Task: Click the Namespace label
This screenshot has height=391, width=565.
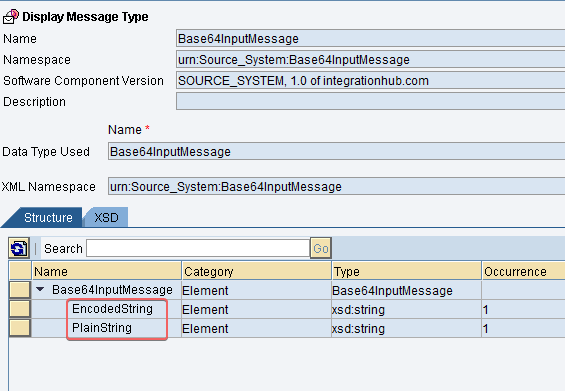Action: pyautogui.click(x=37, y=60)
